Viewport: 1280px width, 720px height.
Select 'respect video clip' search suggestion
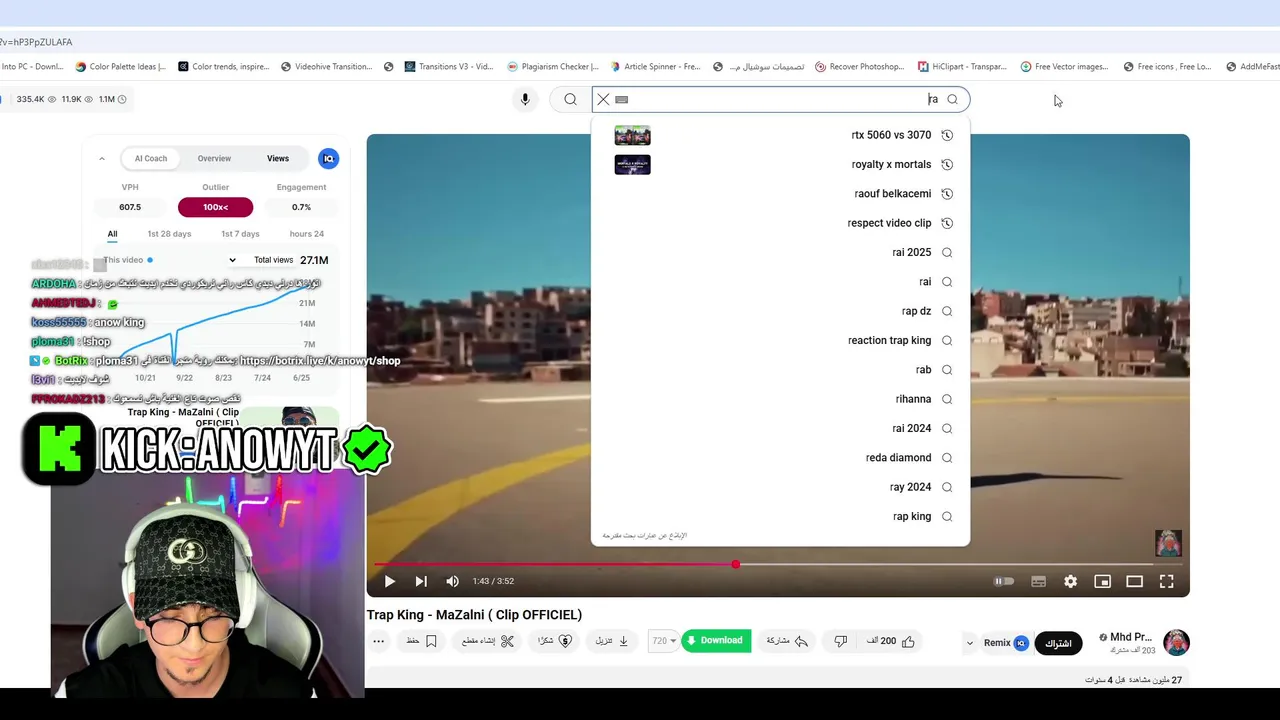point(781,223)
